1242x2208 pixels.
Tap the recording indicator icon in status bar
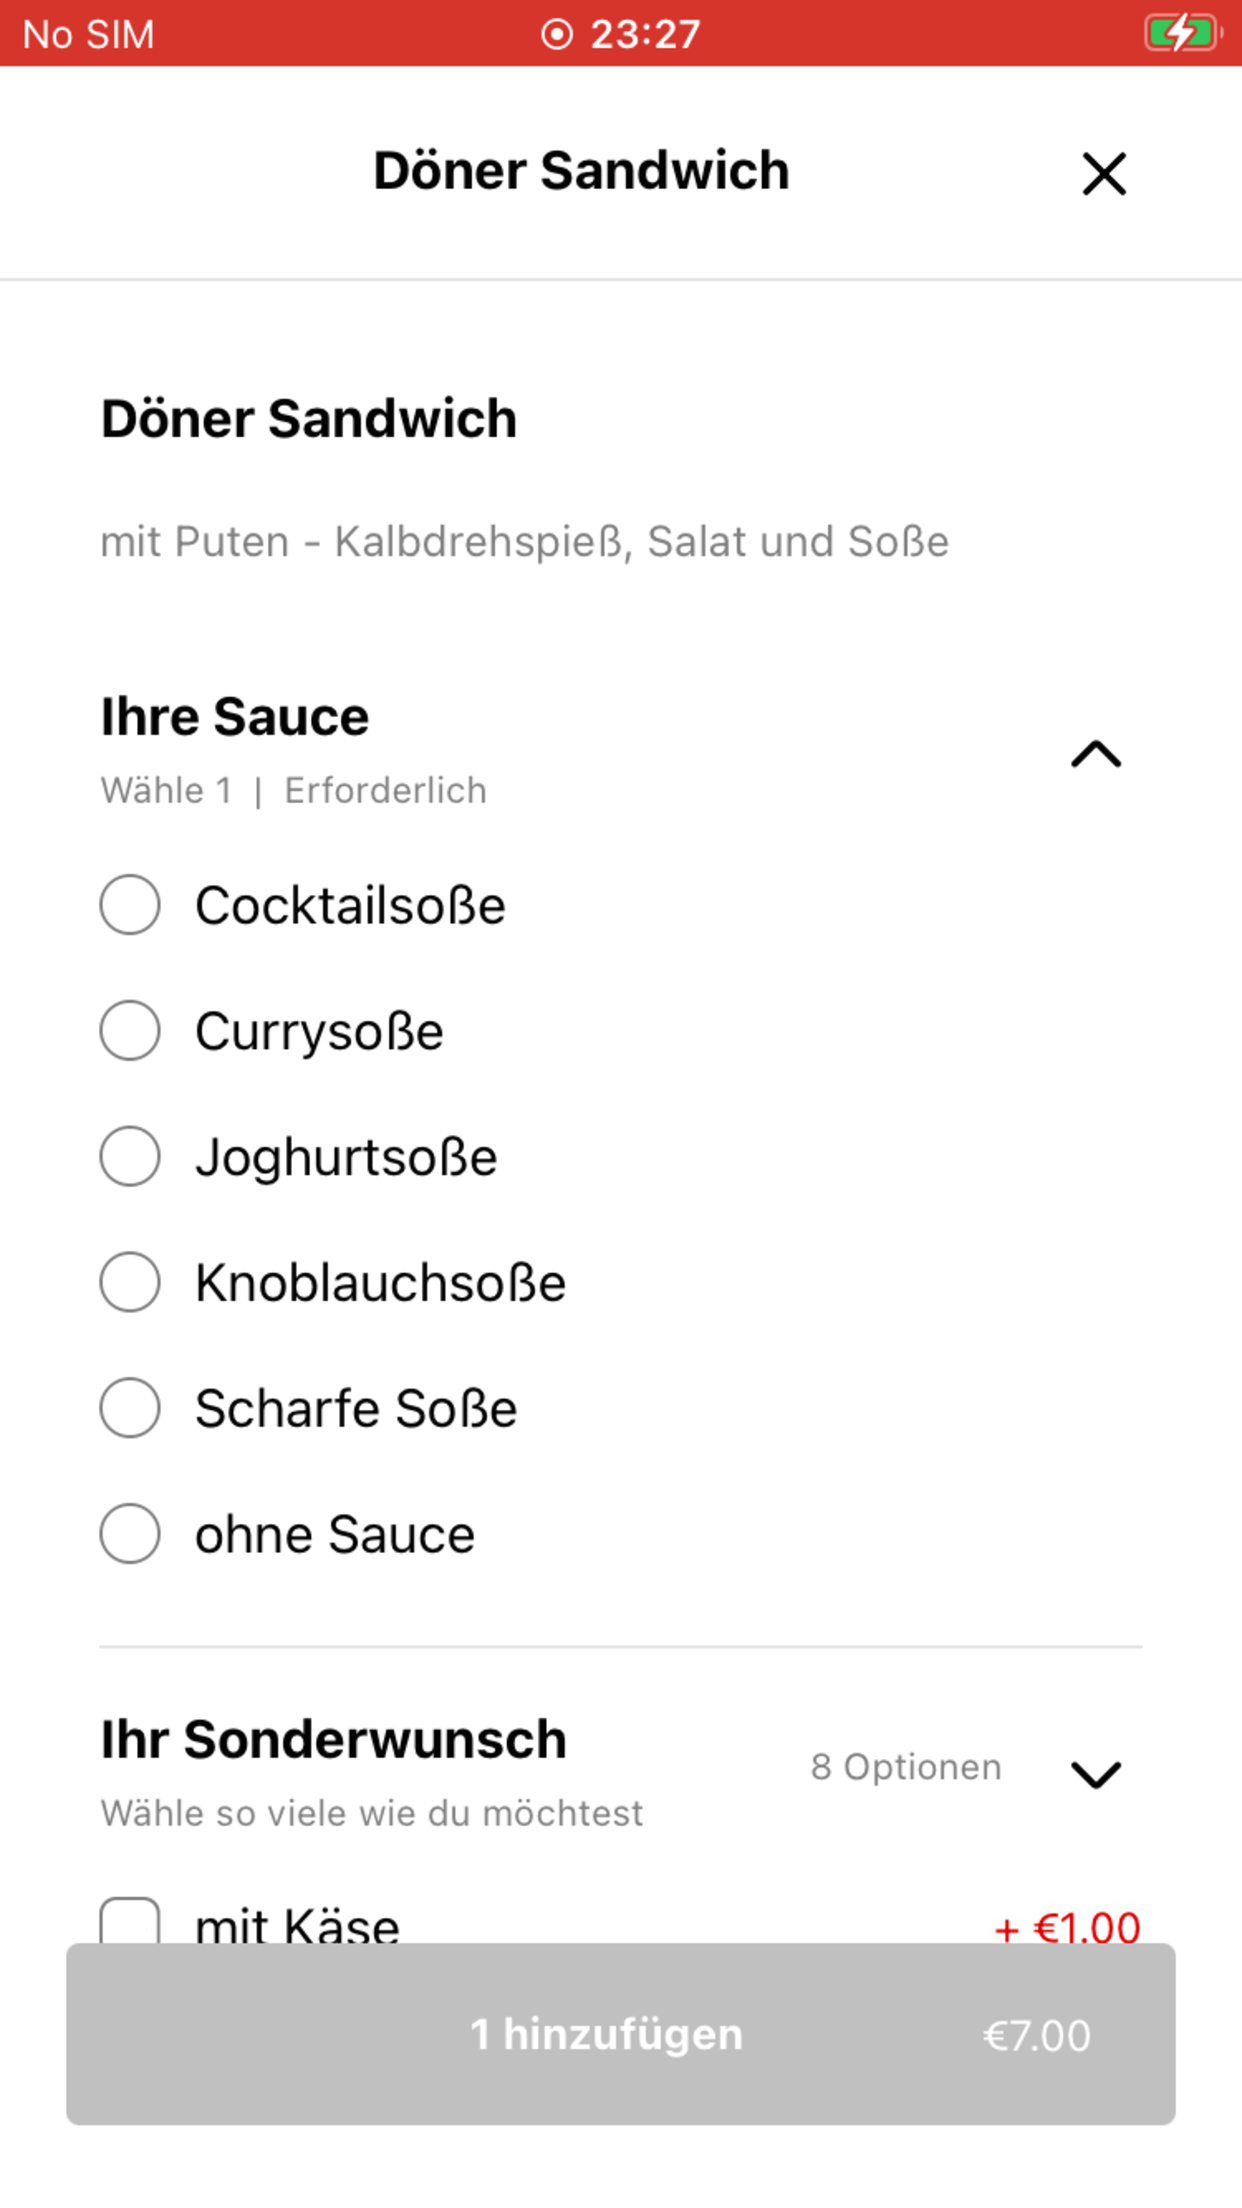tap(557, 34)
